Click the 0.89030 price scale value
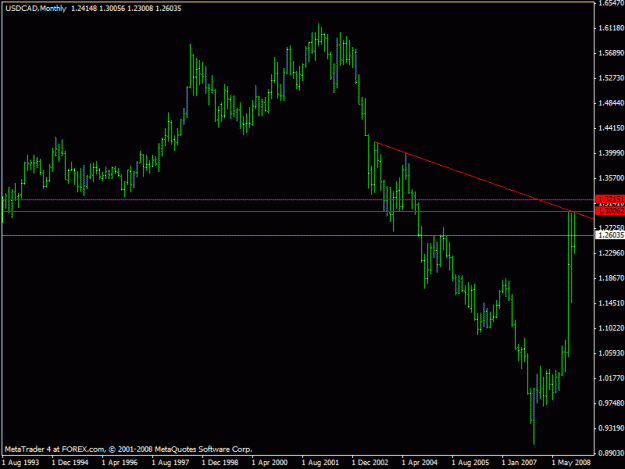The width and height of the screenshot is (625, 469). point(611,453)
